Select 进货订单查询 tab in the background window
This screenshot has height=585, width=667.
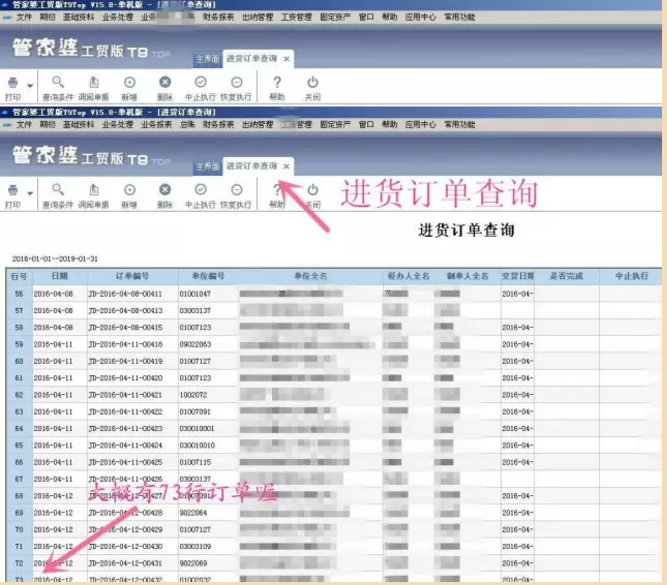click(x=251, y=58)
